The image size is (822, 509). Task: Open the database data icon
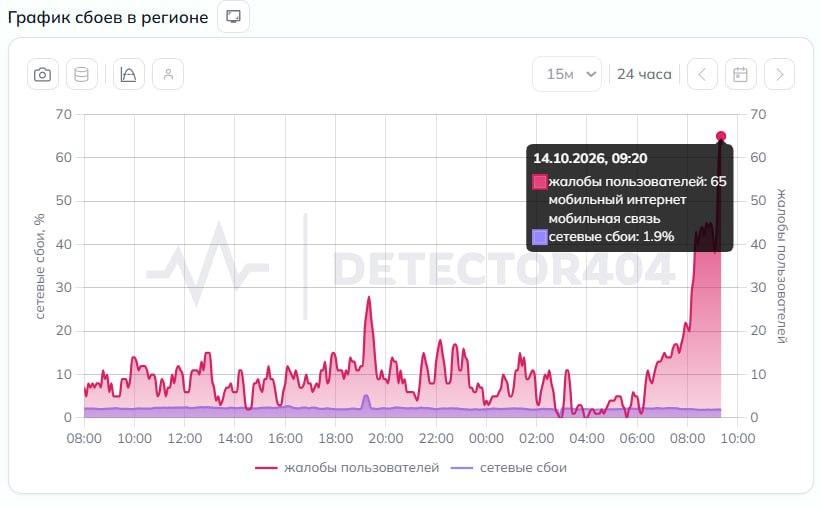pyautogui.click(x=81, y=74)
